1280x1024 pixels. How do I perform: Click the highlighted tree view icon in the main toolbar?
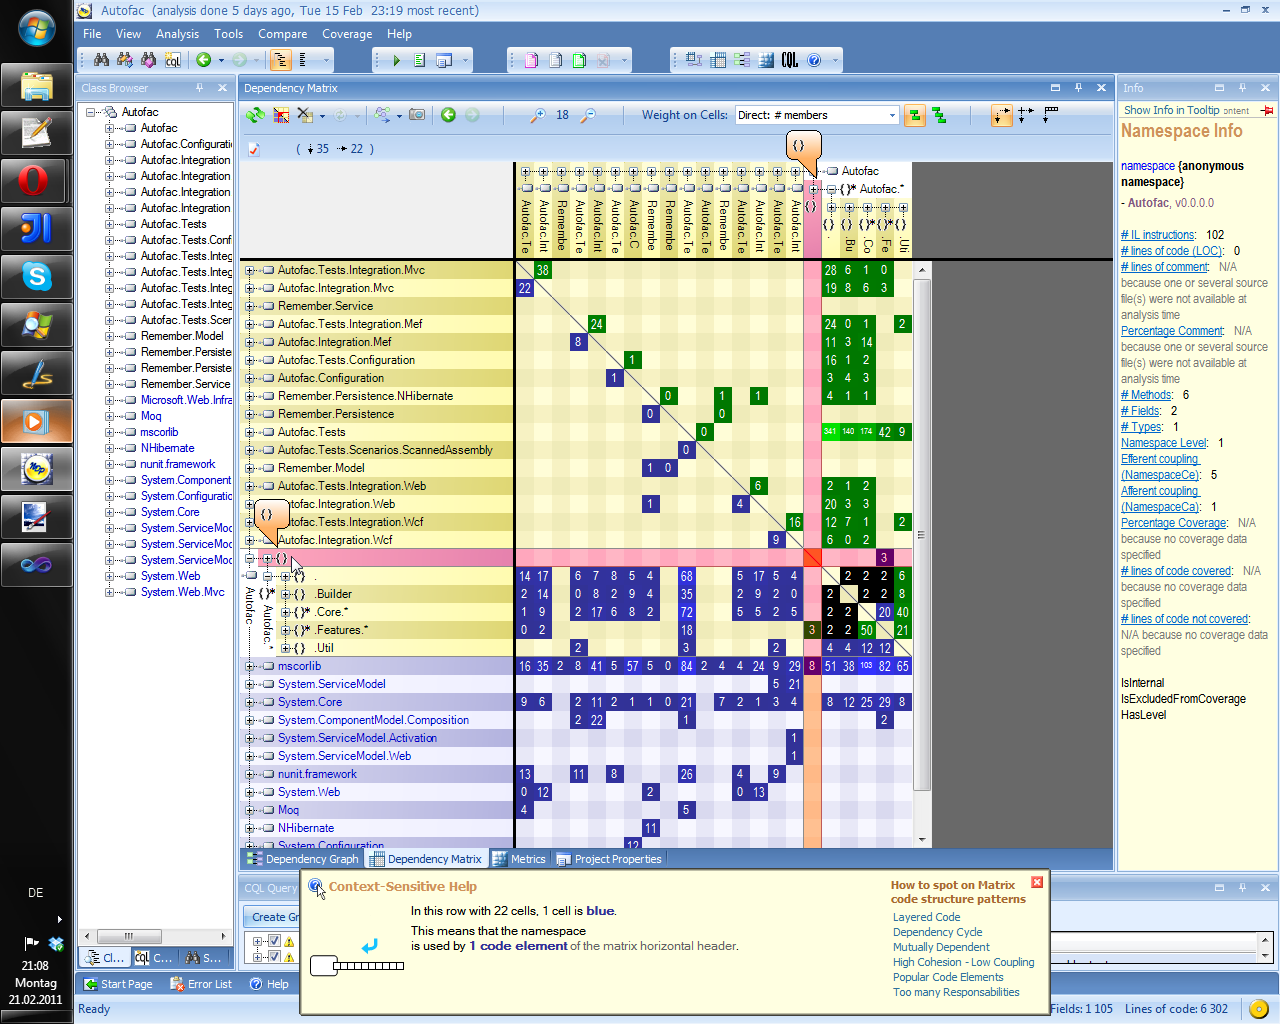pyautogui.click(x=281, y=60)
